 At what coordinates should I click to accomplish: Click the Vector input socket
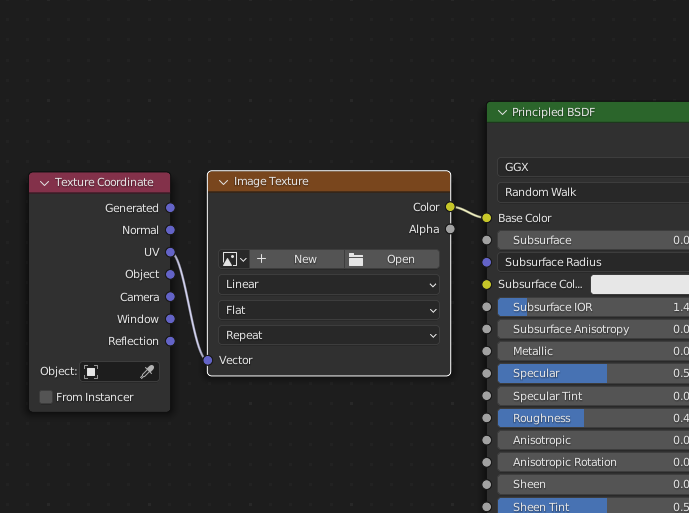click(208, 360)
